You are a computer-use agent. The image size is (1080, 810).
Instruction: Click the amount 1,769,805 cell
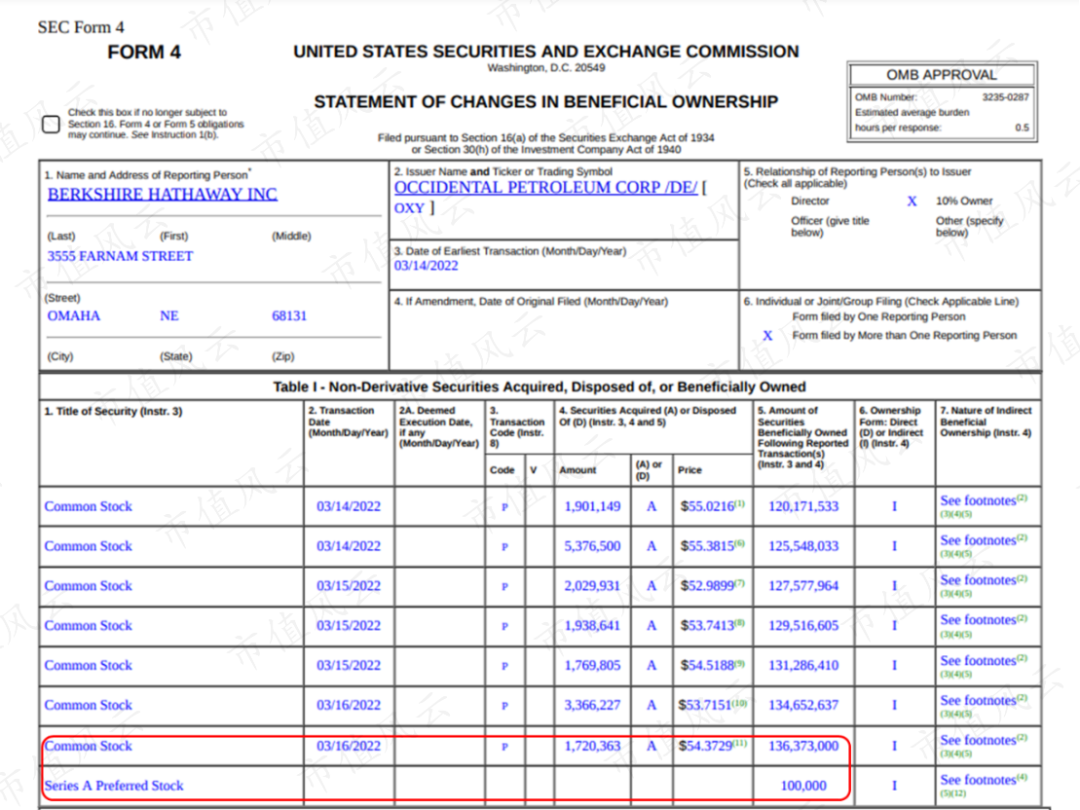592,665
